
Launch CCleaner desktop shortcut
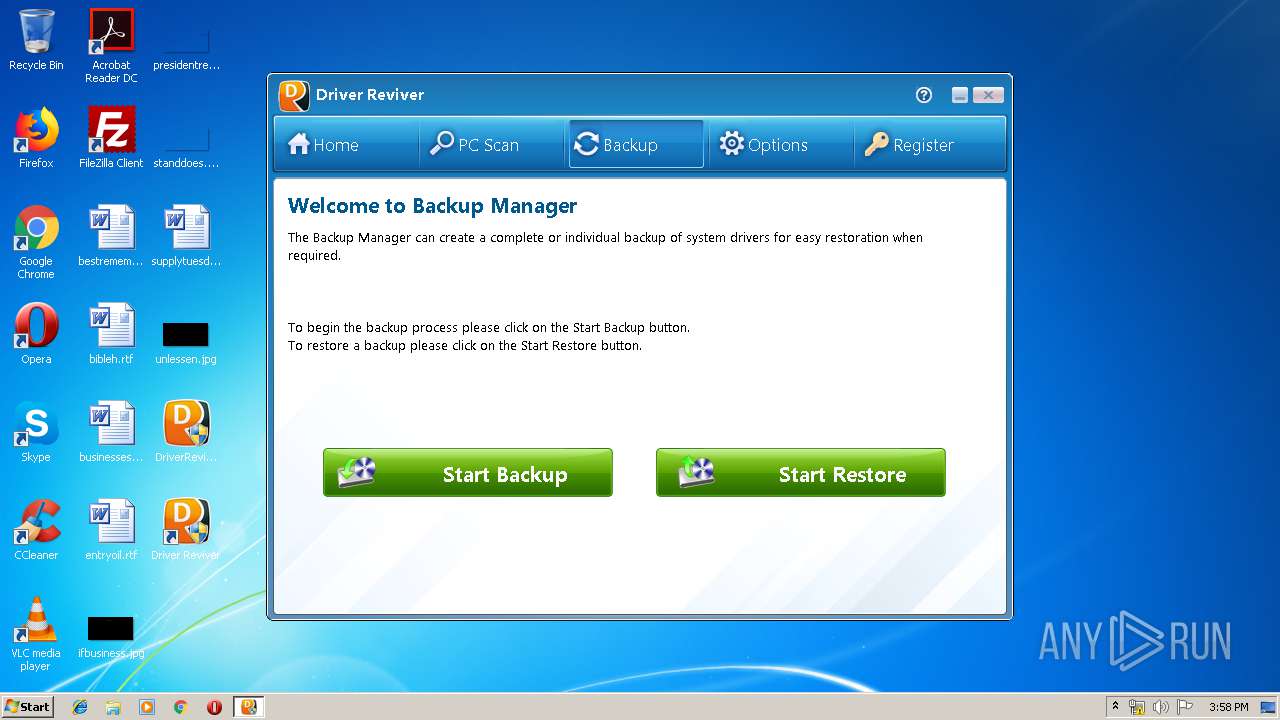36,530
